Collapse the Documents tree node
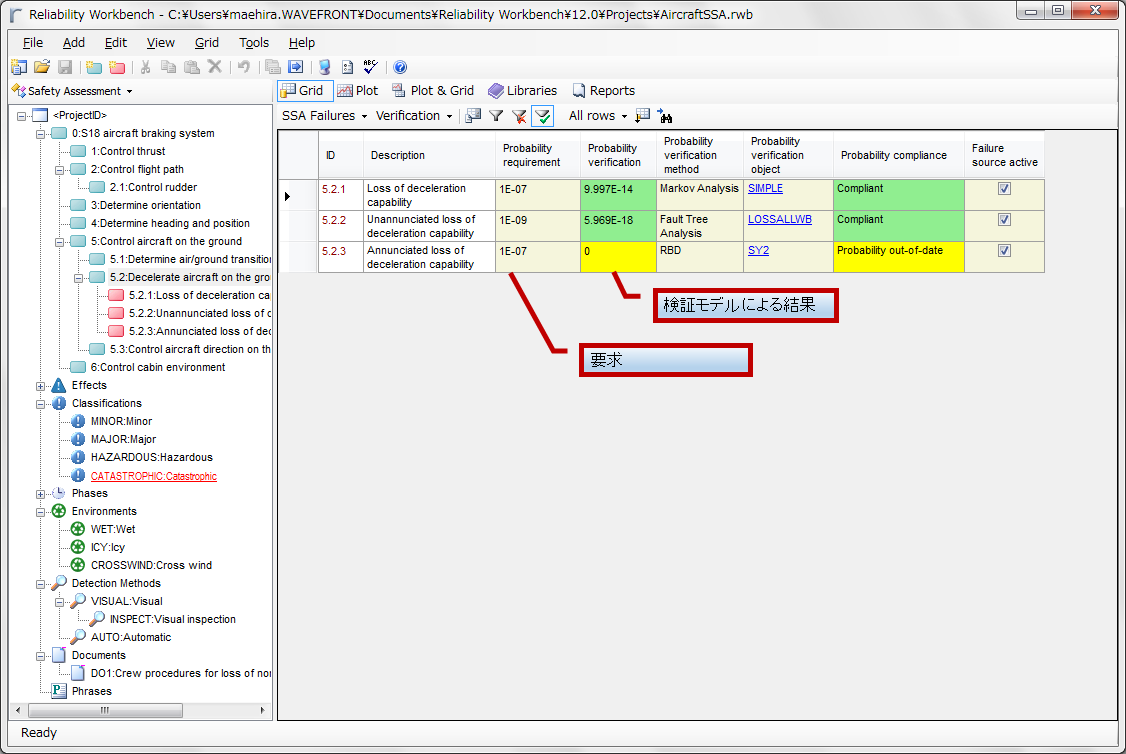This screenshot has width=1126, height=754. click(41, 656)
